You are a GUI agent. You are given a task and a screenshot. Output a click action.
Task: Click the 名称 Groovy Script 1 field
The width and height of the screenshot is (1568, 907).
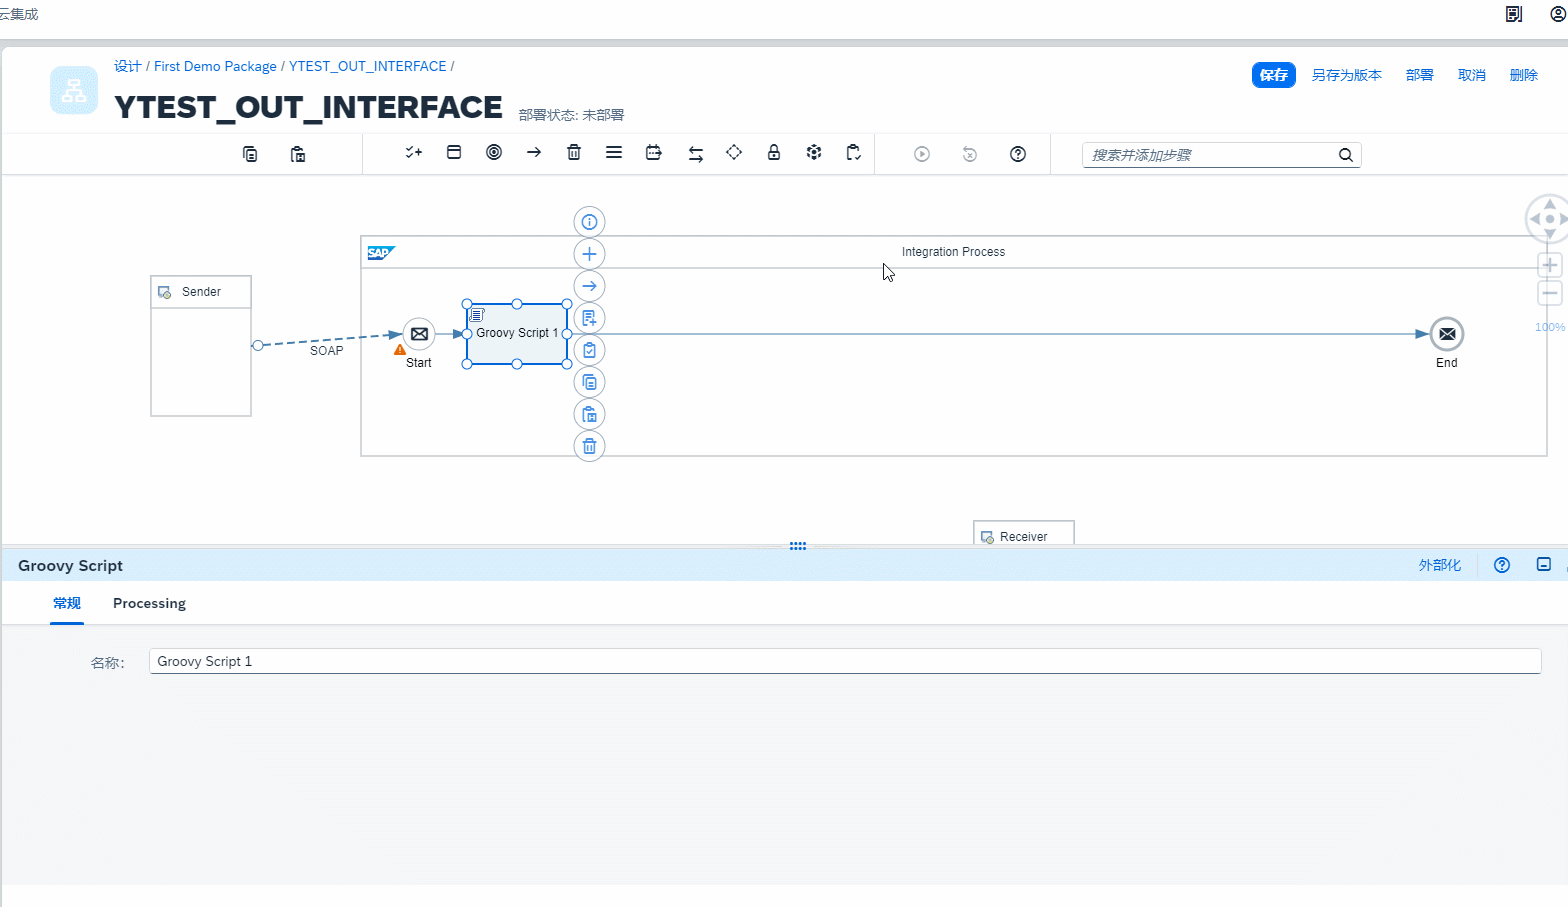click(x=844, y=661)
